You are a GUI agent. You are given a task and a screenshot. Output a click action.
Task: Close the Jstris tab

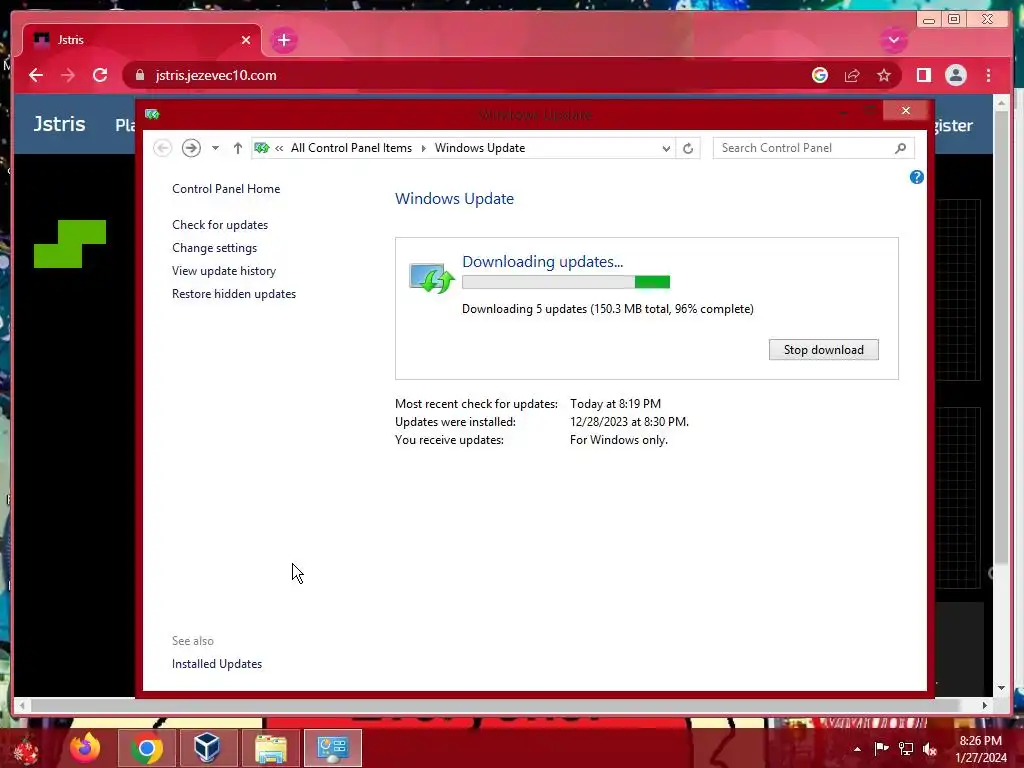pyautogui.click(x=246, y=40)
